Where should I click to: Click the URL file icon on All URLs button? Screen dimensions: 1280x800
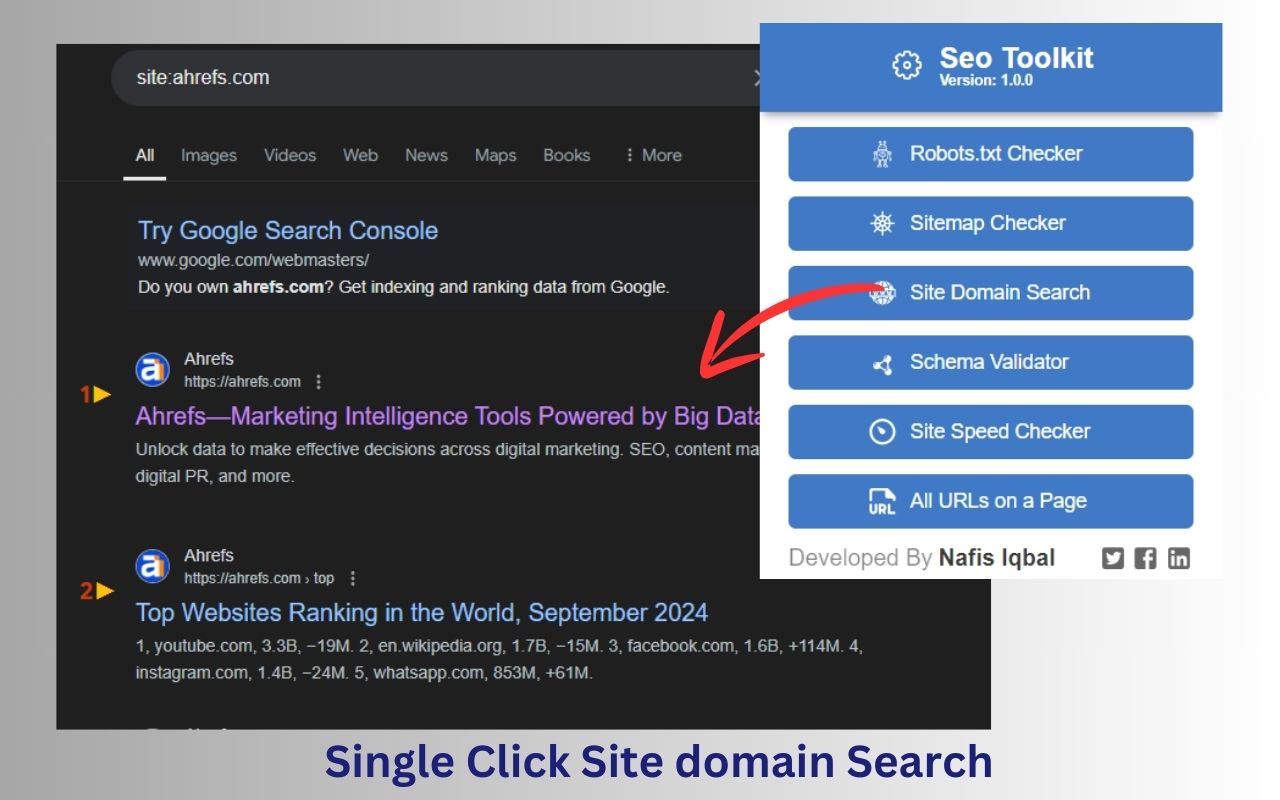click(882, 501)
